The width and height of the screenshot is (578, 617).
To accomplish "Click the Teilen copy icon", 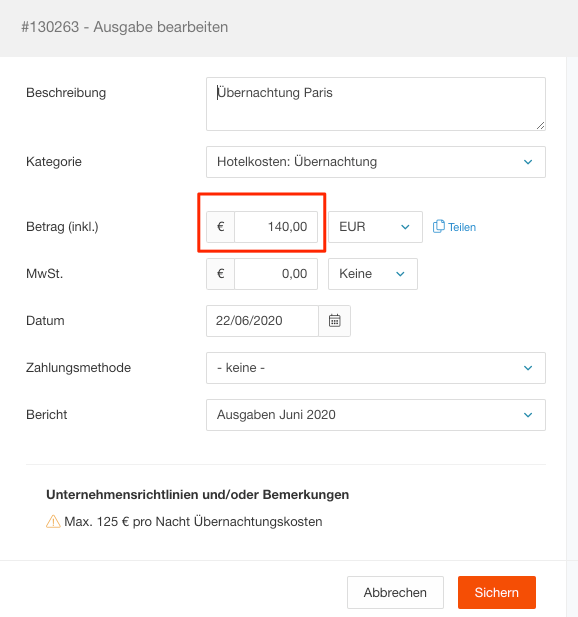I will pos(439,227).
